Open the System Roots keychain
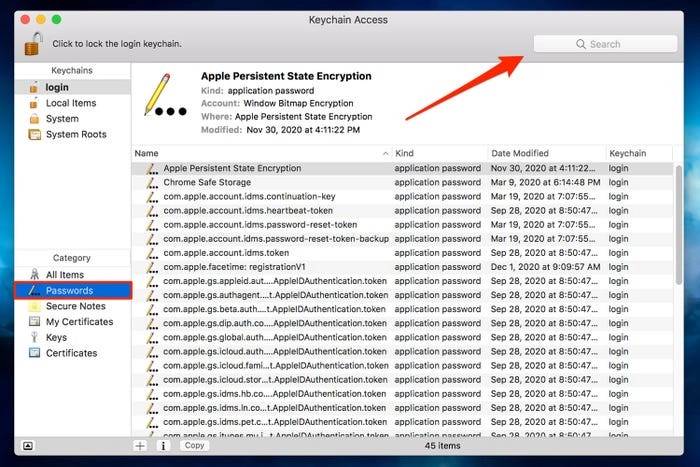 pos(75,134)
